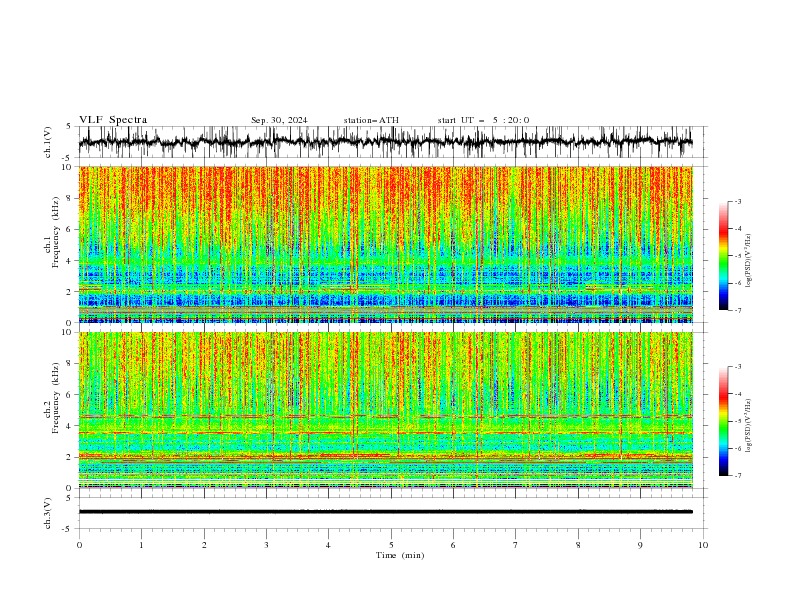792x612 pixels.
Task: Click the log(PSD) label of ch.1 colorbar
Action: (x=749, y=261)
